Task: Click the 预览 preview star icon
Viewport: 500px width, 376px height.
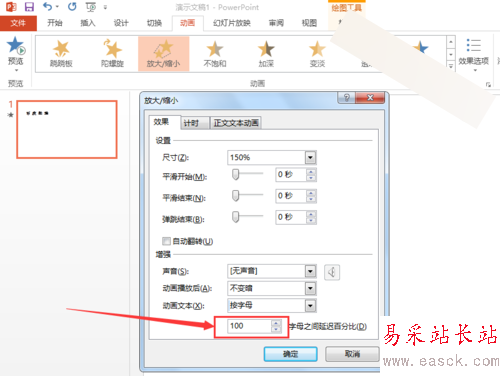Action: pyautogui.click(x=16, y=45)
